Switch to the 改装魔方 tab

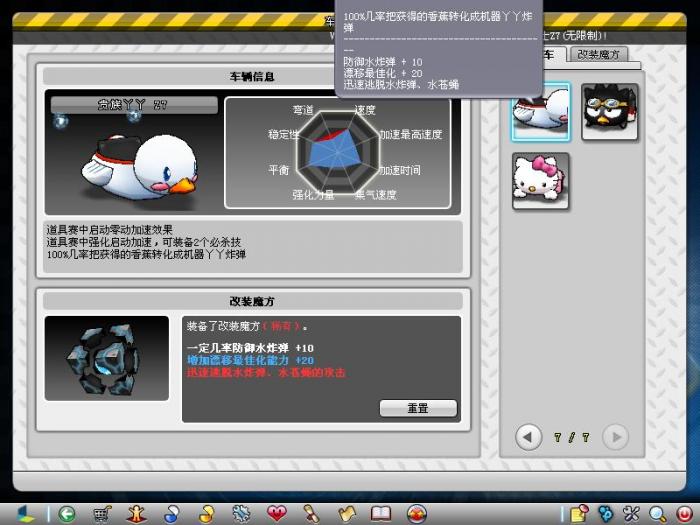598,54
